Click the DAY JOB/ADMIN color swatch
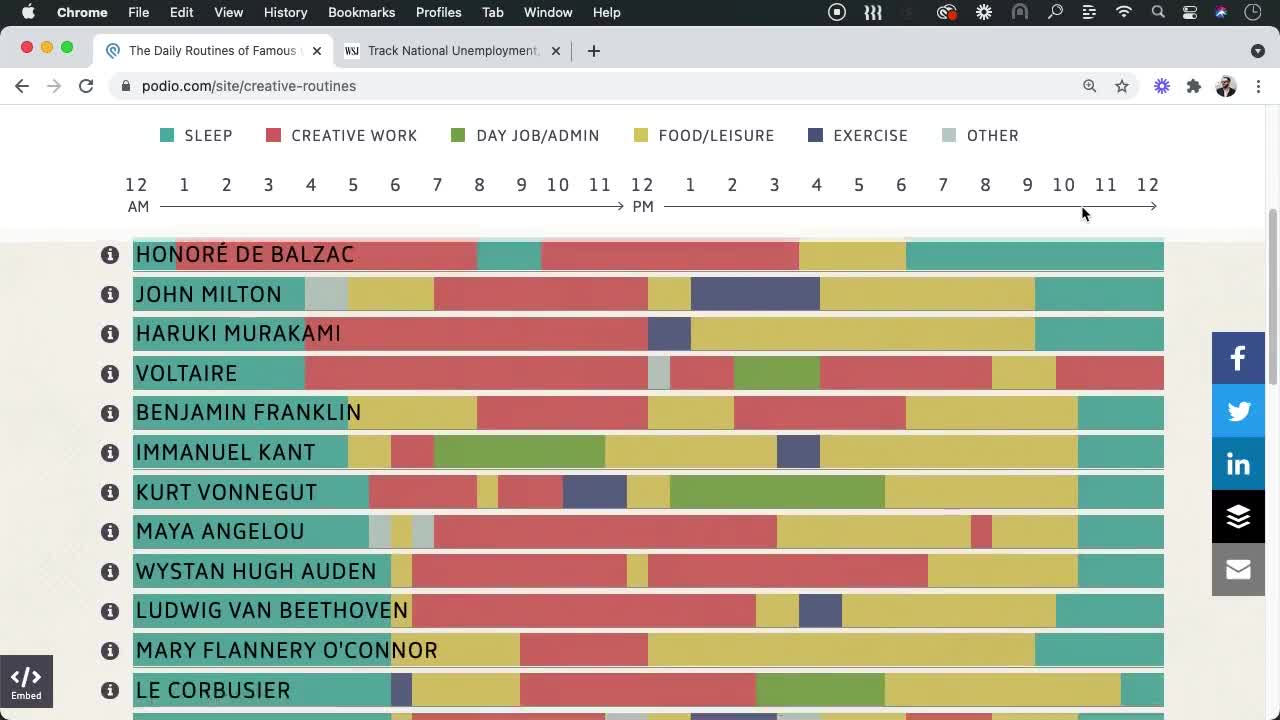 (x=456, y=135)
